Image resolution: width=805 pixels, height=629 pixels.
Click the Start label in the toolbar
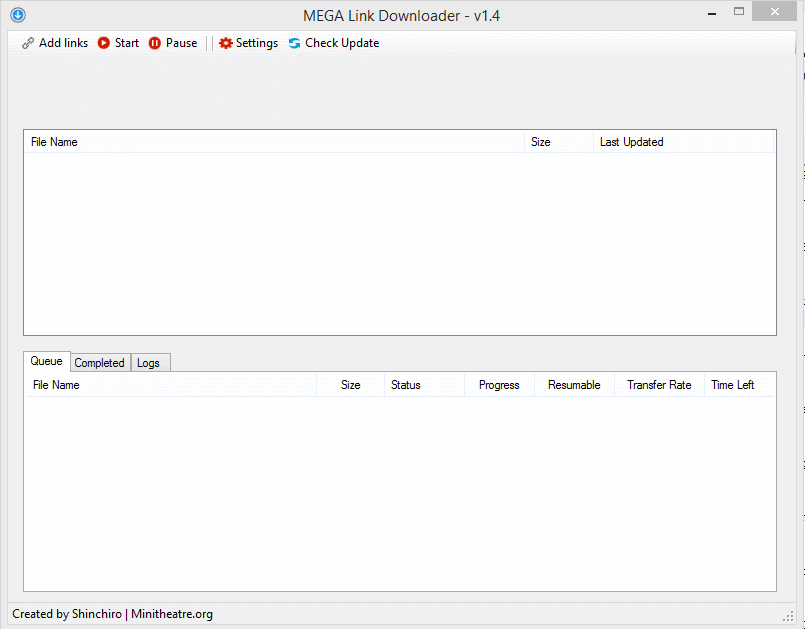click(x=127, y=43)
